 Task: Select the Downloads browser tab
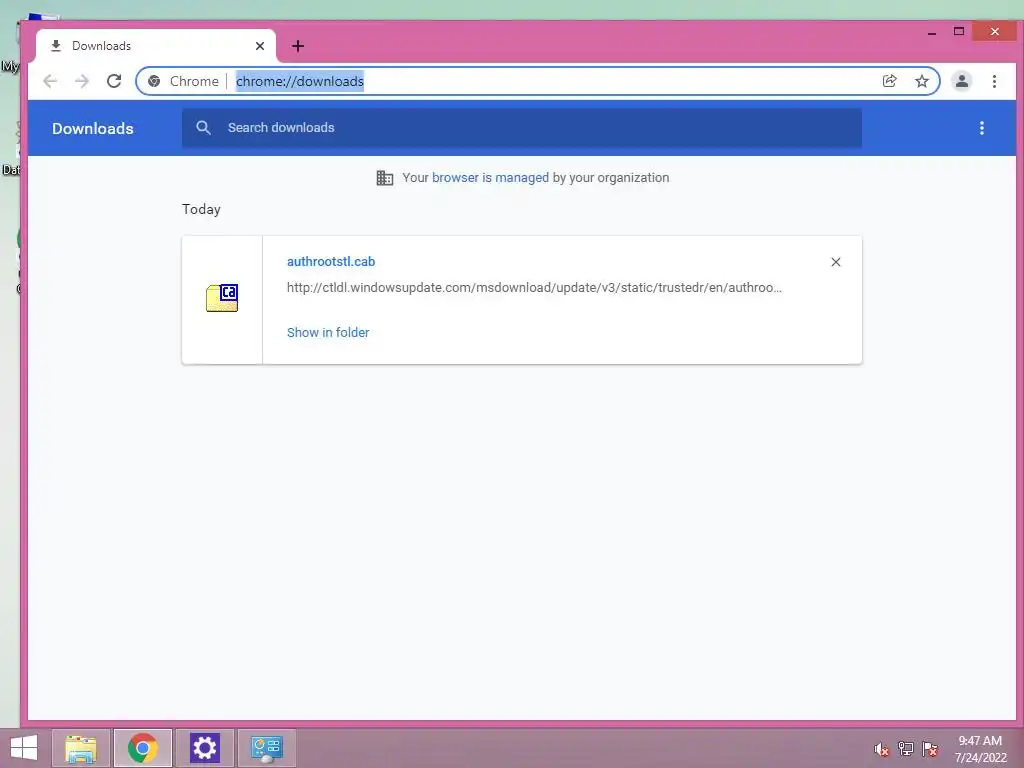point(156,46)
